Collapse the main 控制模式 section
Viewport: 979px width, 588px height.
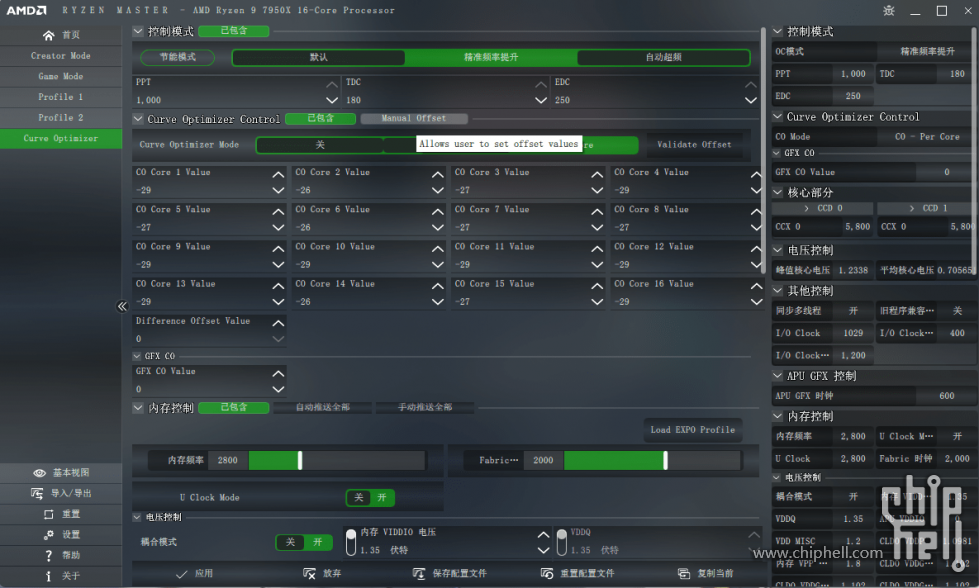[138, 31]
